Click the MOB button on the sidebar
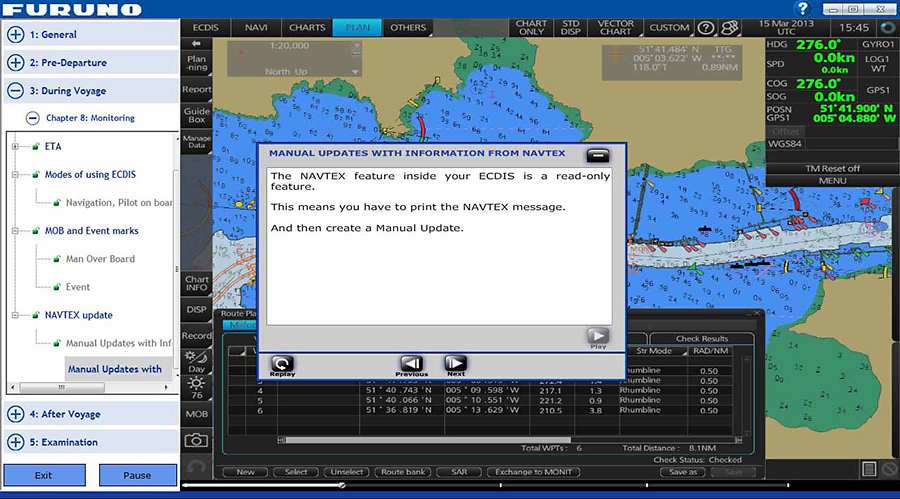Screen dimensions: 900x499 [x=197, y=413]
